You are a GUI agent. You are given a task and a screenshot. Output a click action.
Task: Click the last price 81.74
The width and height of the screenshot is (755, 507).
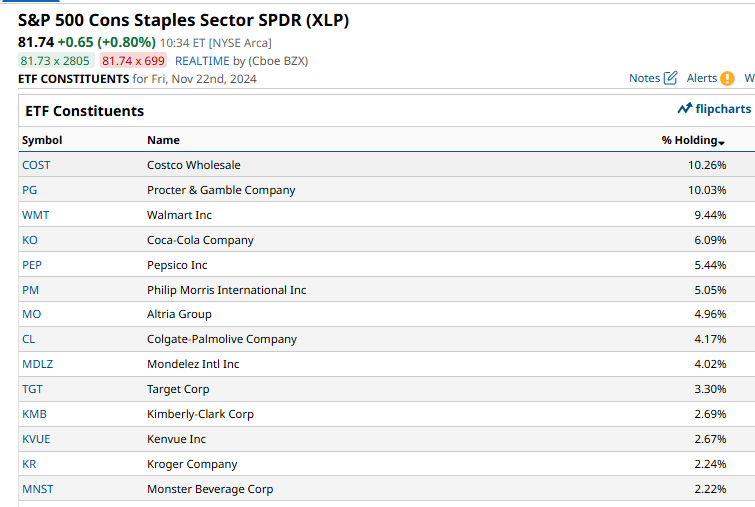coord(36,42)
